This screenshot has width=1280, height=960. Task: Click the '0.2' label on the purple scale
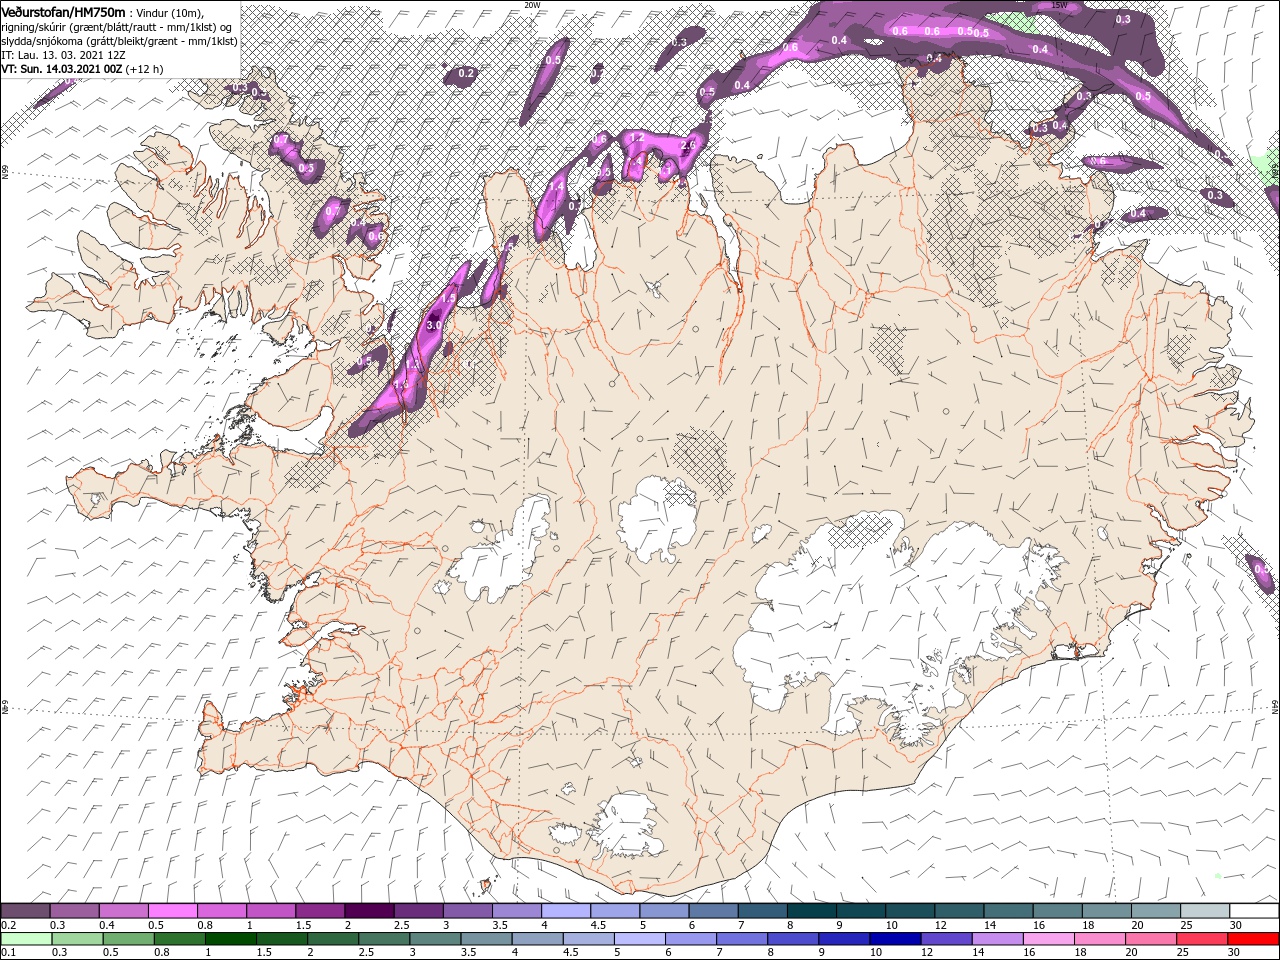tap(9, 925)
